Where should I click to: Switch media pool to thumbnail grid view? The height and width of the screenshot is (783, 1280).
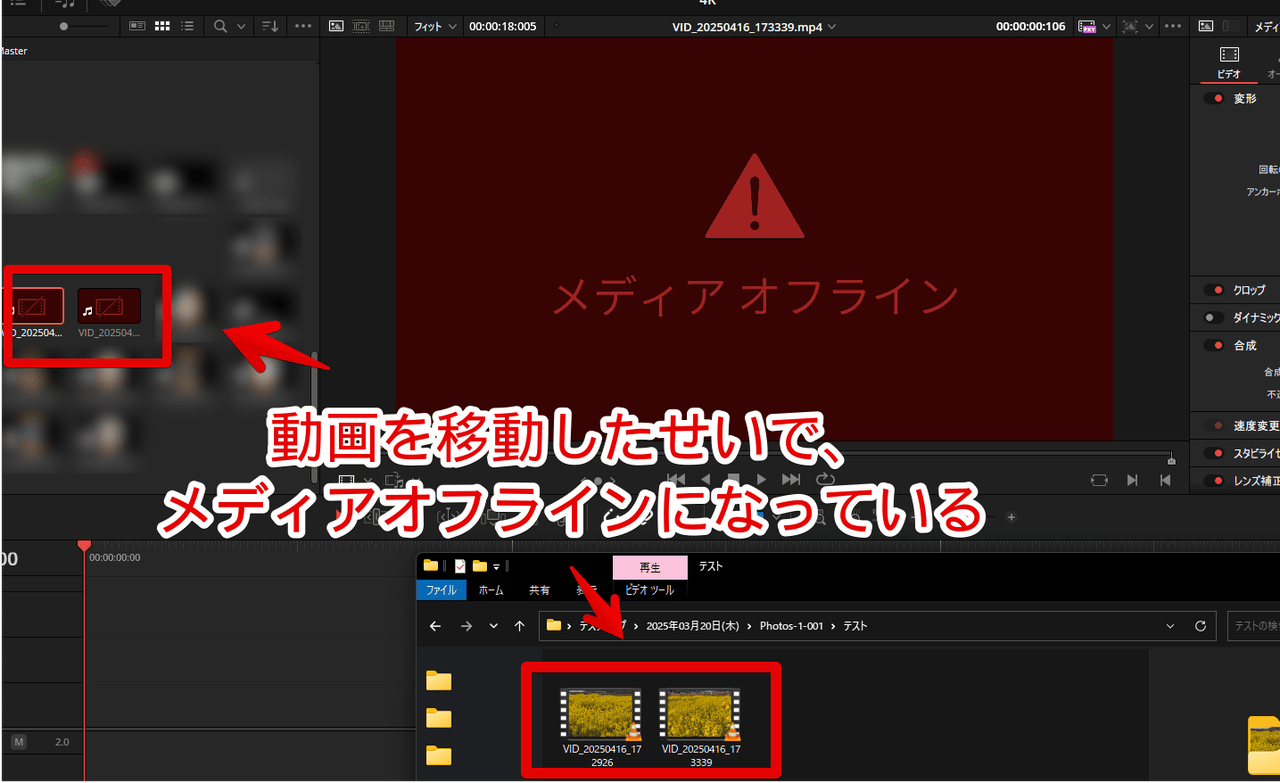163,26
